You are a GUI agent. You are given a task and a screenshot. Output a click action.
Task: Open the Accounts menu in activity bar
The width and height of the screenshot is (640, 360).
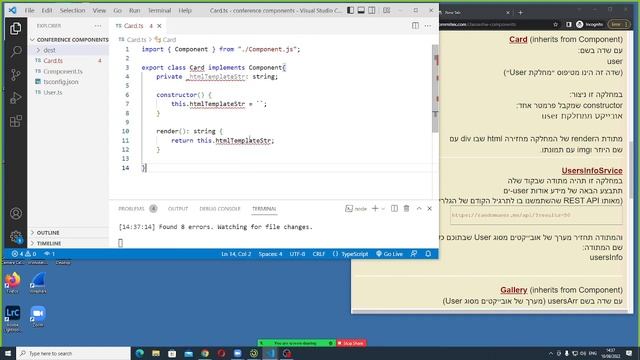(x=16, y=213)
